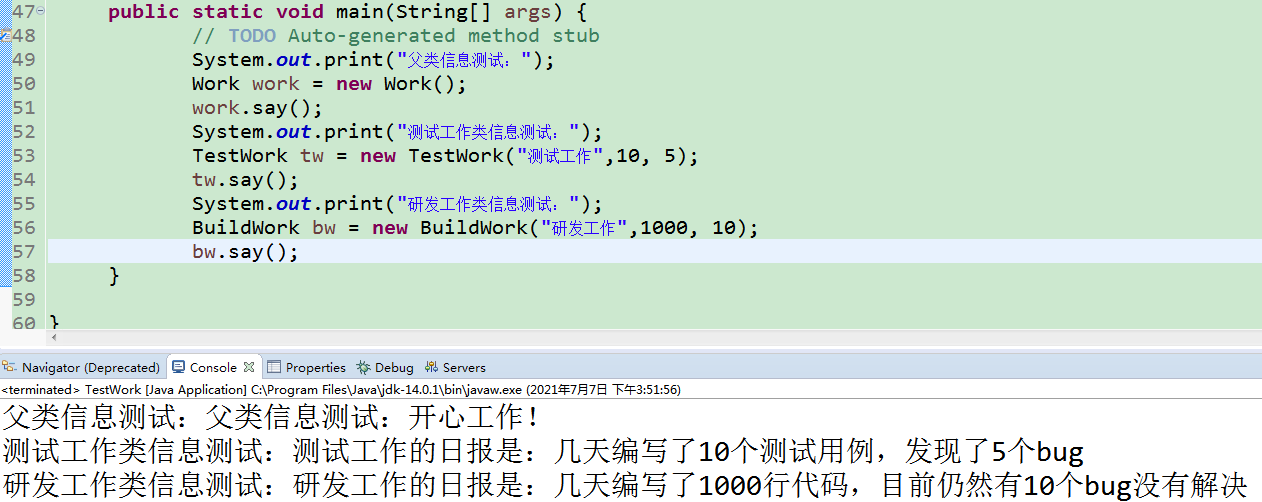Select the Console tab
The image size is (1262, 502).
(213, 367)
